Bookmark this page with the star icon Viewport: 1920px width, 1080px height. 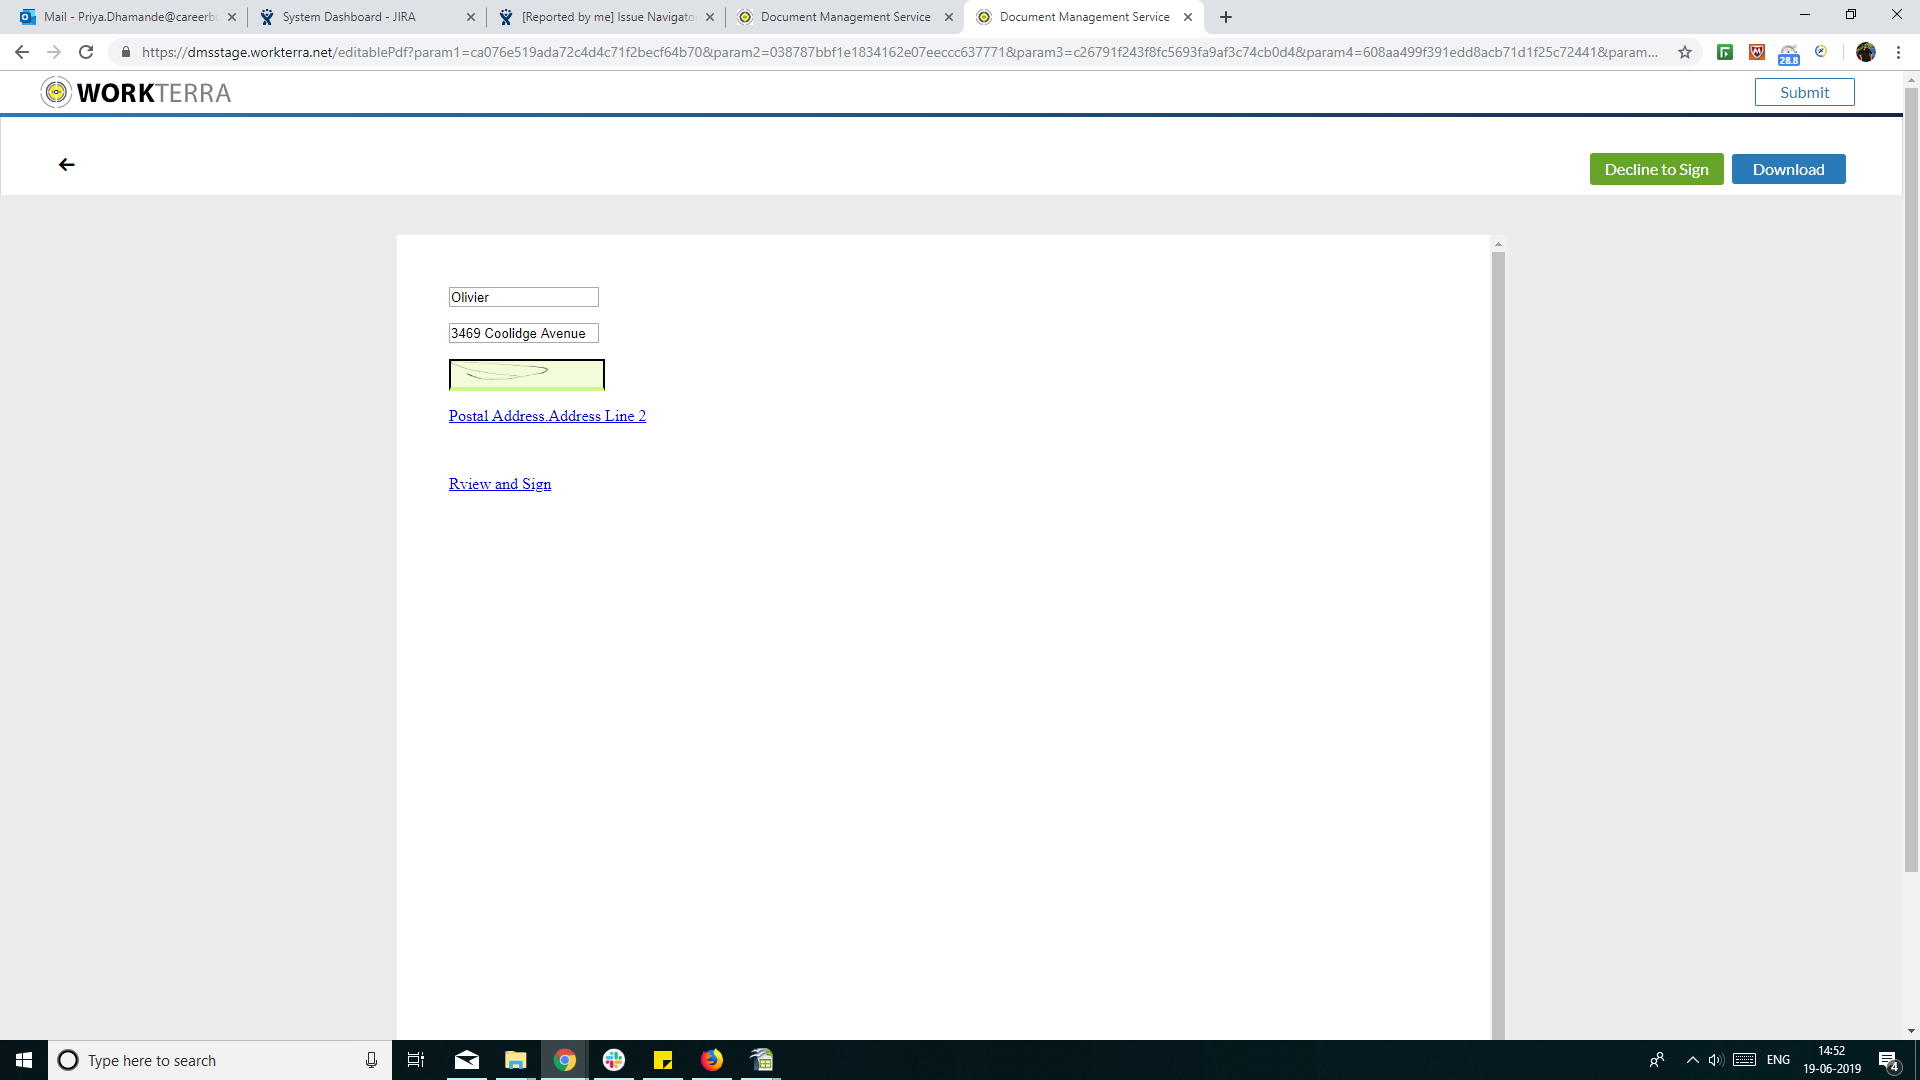click(x=1685, y=52)
